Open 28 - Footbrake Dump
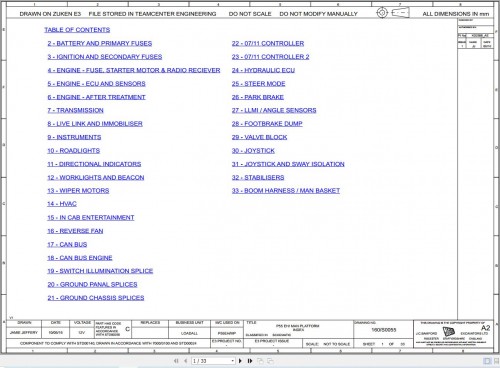Screen dimensions: 500x368 267,124
